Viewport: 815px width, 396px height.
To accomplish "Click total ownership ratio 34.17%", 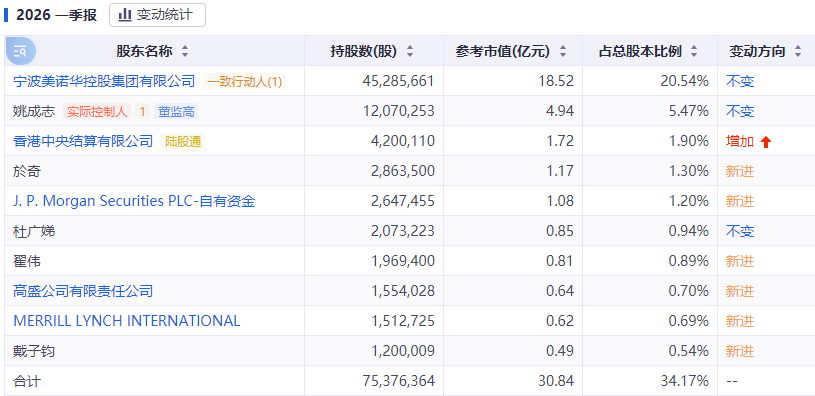I will 685,381.
